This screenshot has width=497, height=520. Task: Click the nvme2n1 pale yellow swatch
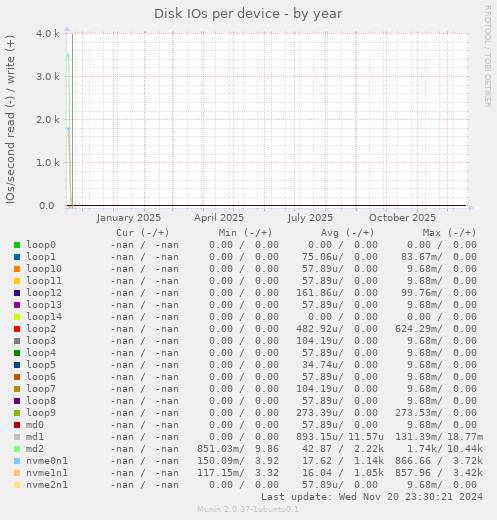click(x=17, y=485)
